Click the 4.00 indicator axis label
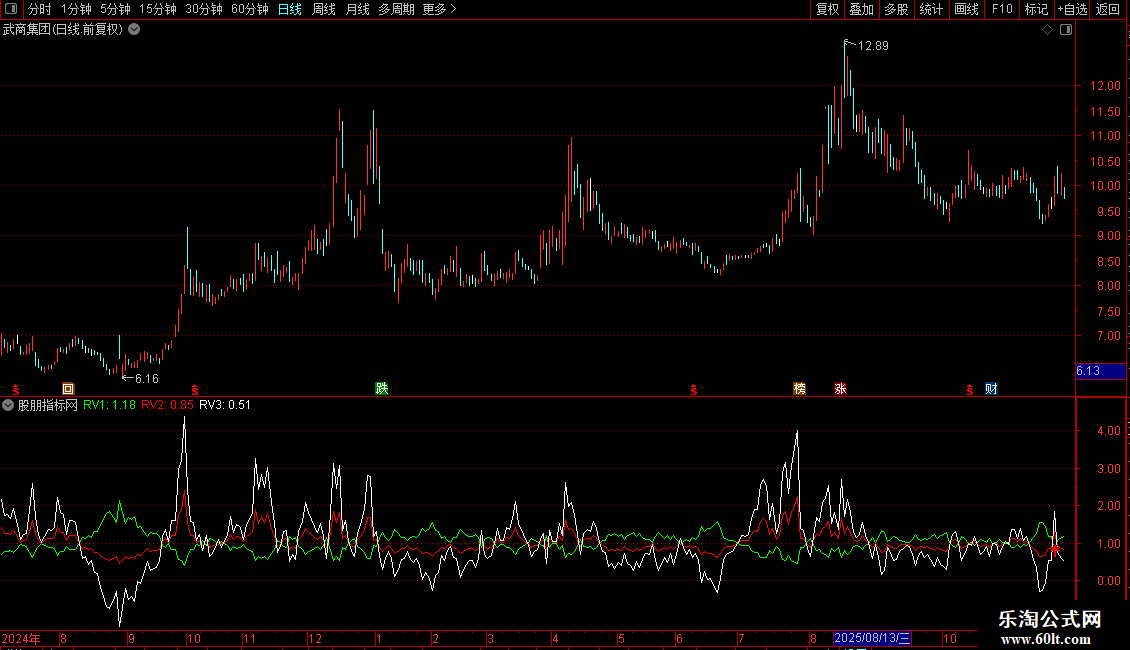Viewport: 1130px width, 650px height. [x=1108, y=431]
